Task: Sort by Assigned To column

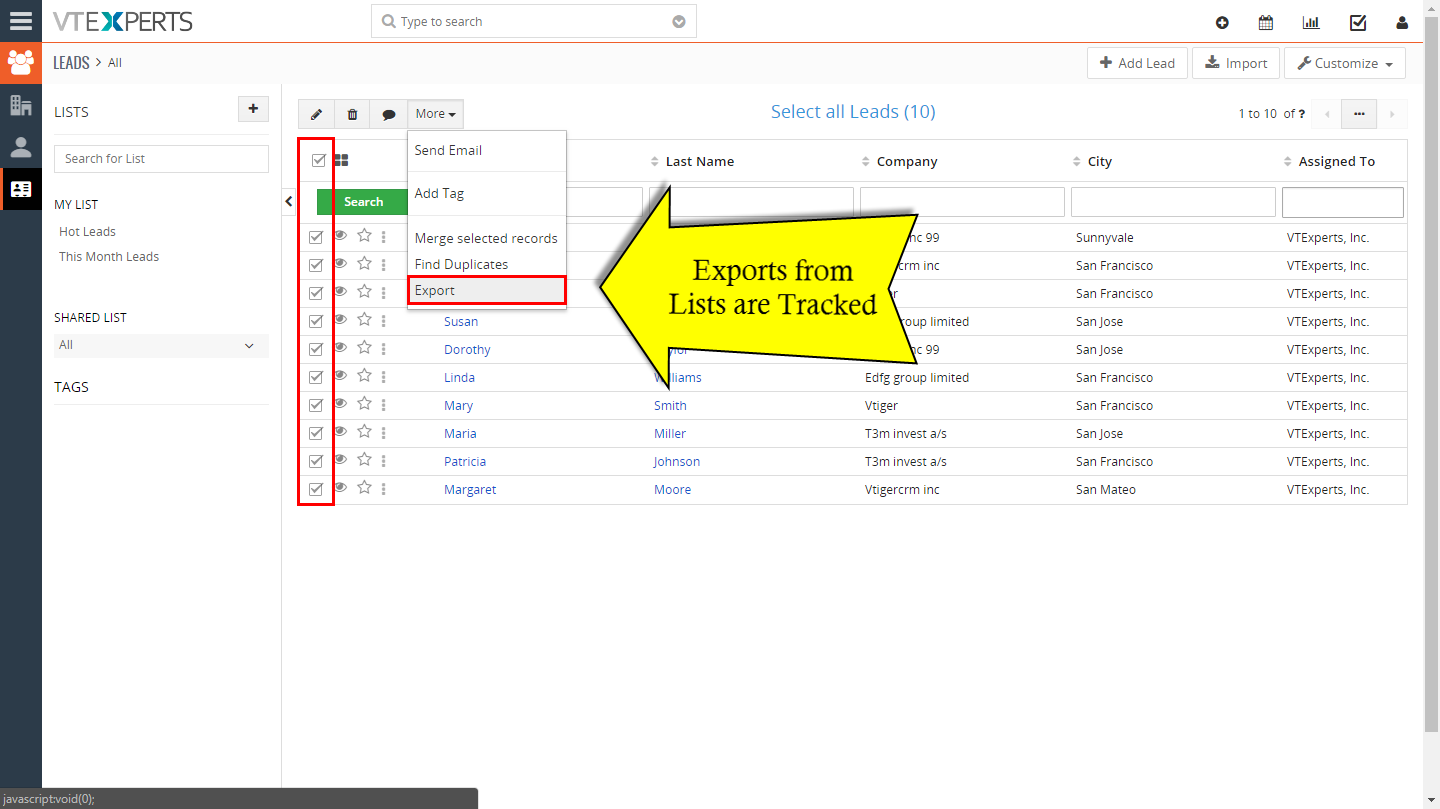Action: (x=1336, y=161)
